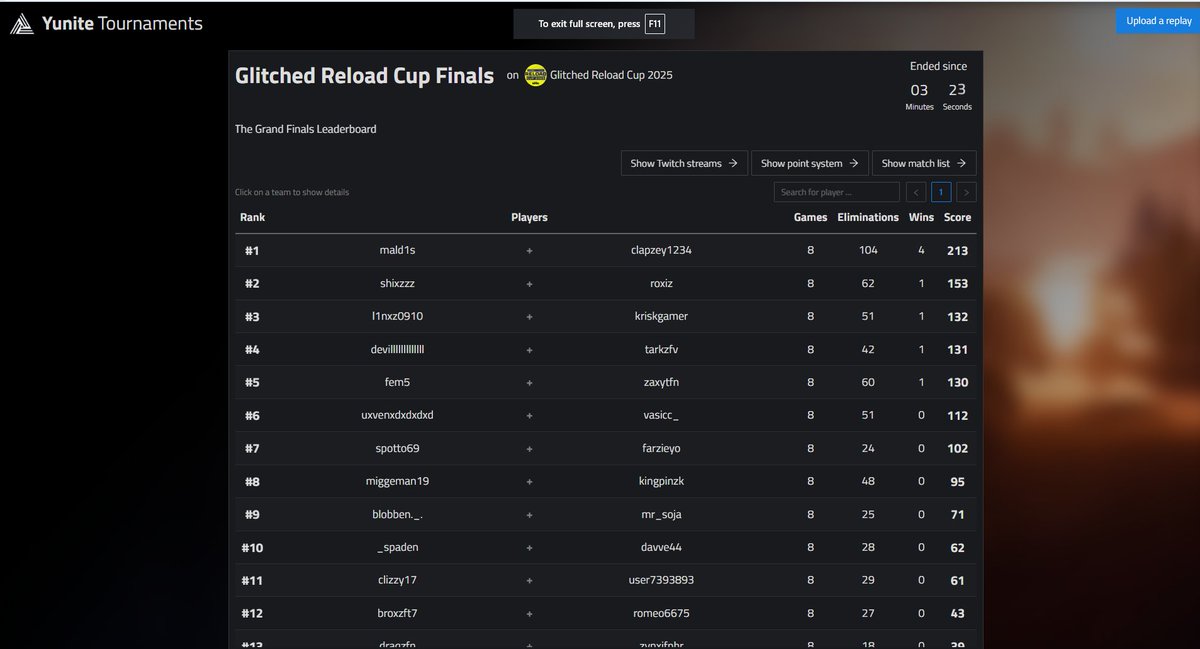Click player name zaxytfn
This screenshot has width=1200, height=649.
click(661, 382)
